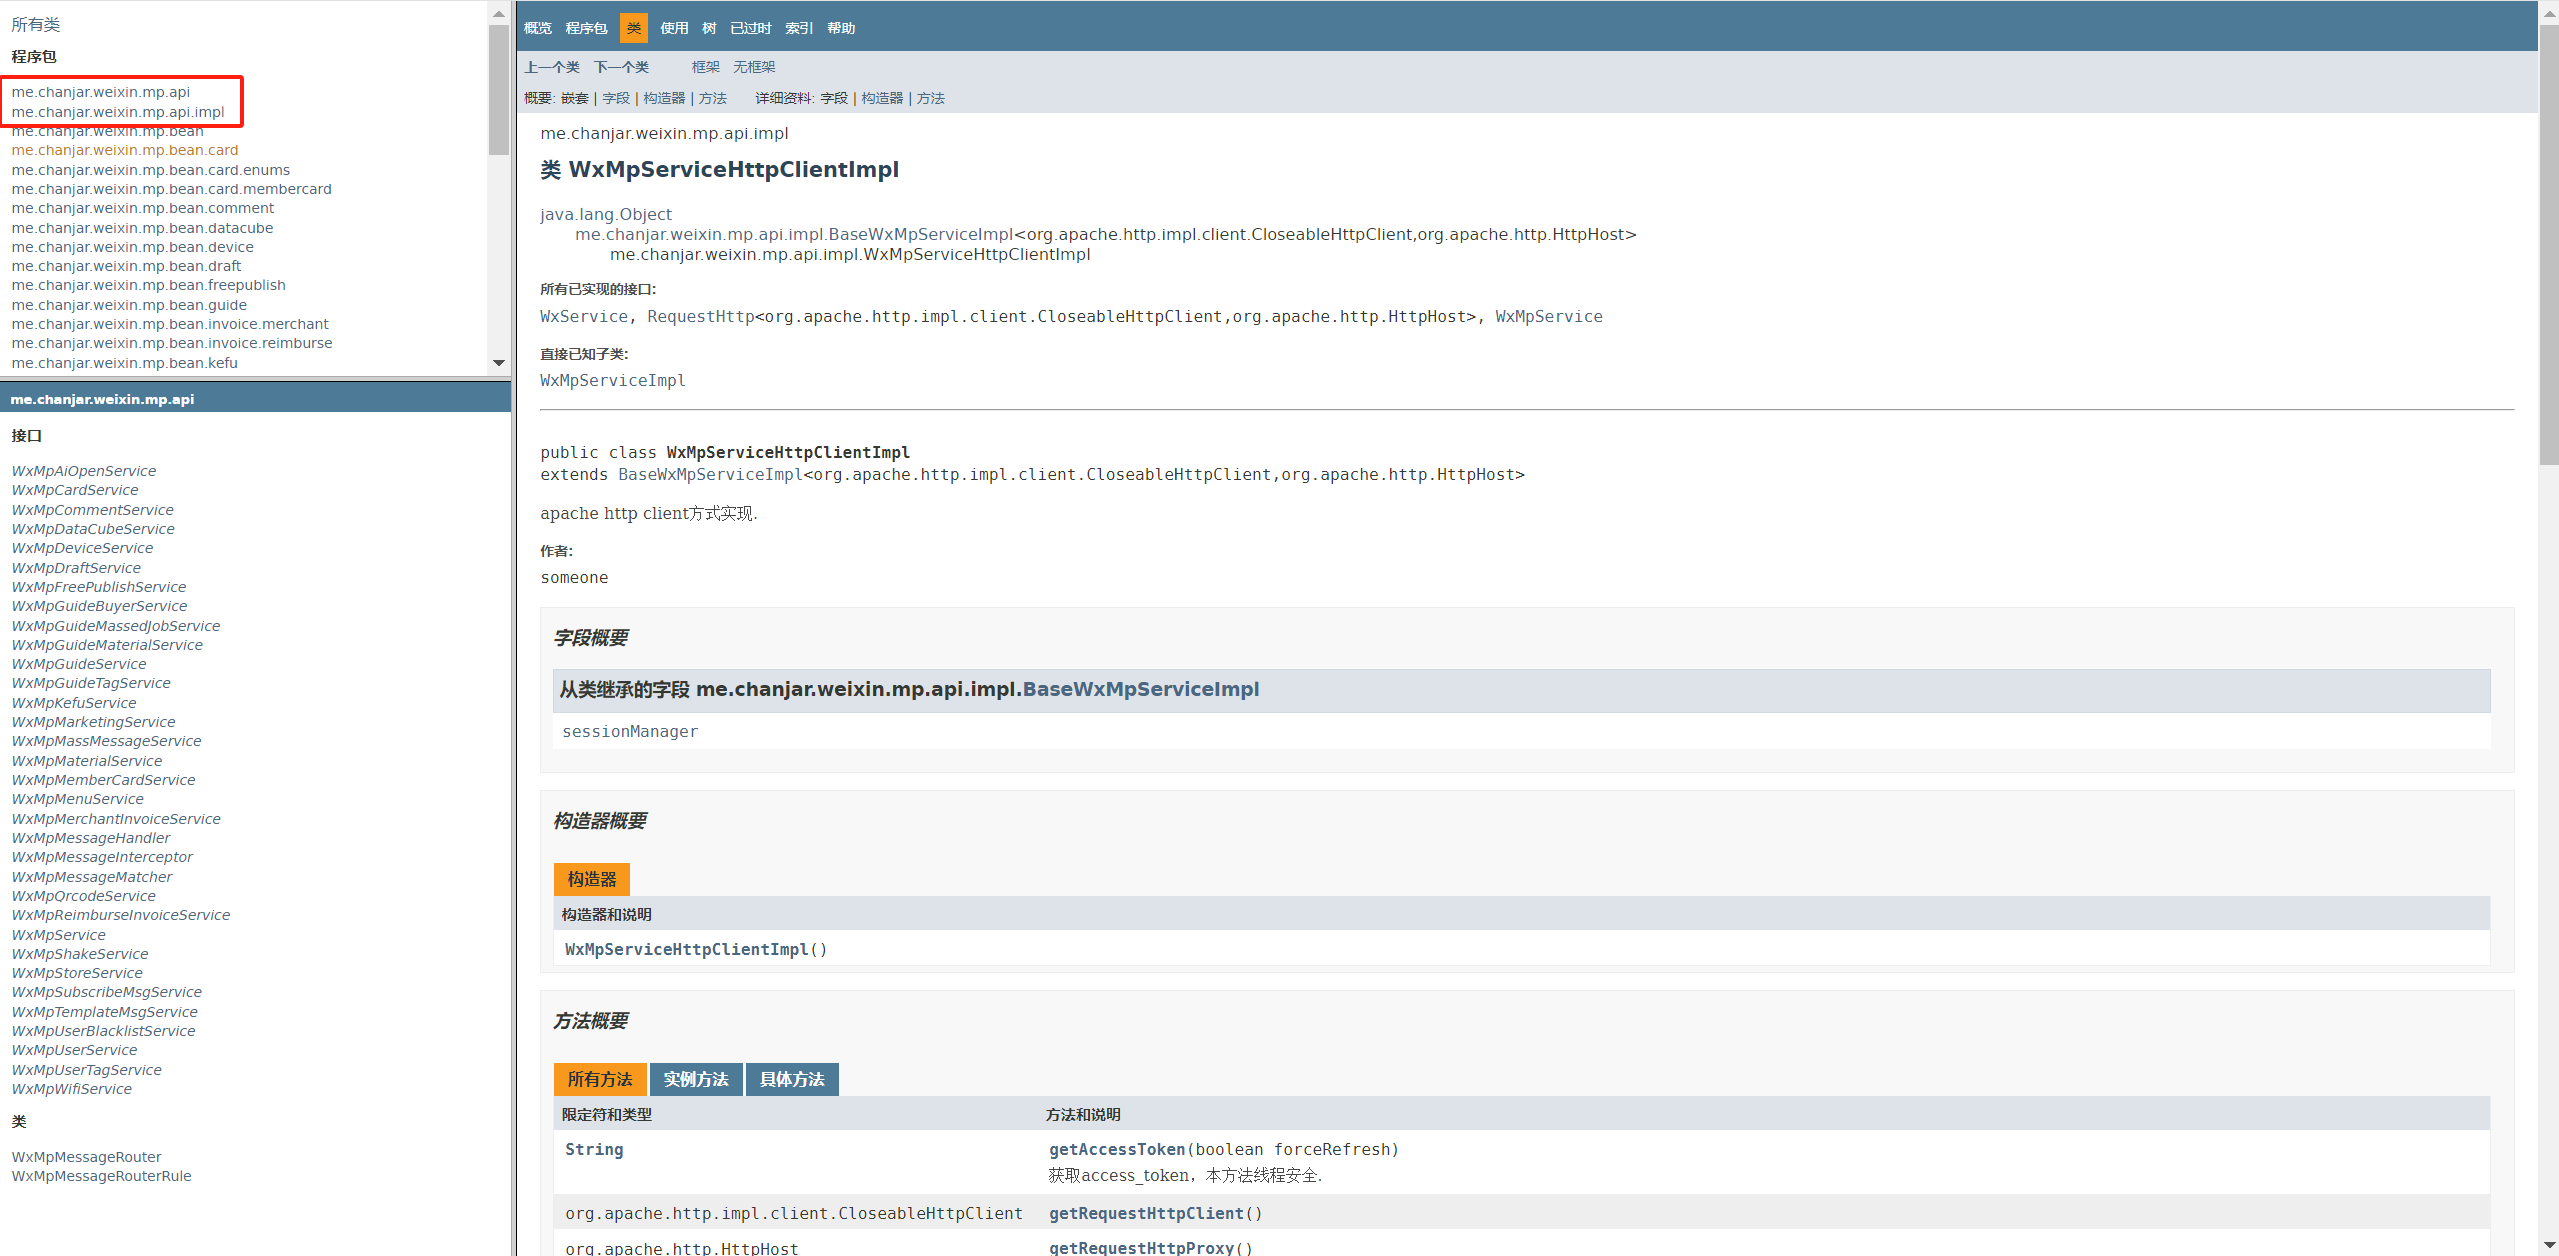Go to 下一个类 link

(x=621, y=67)
